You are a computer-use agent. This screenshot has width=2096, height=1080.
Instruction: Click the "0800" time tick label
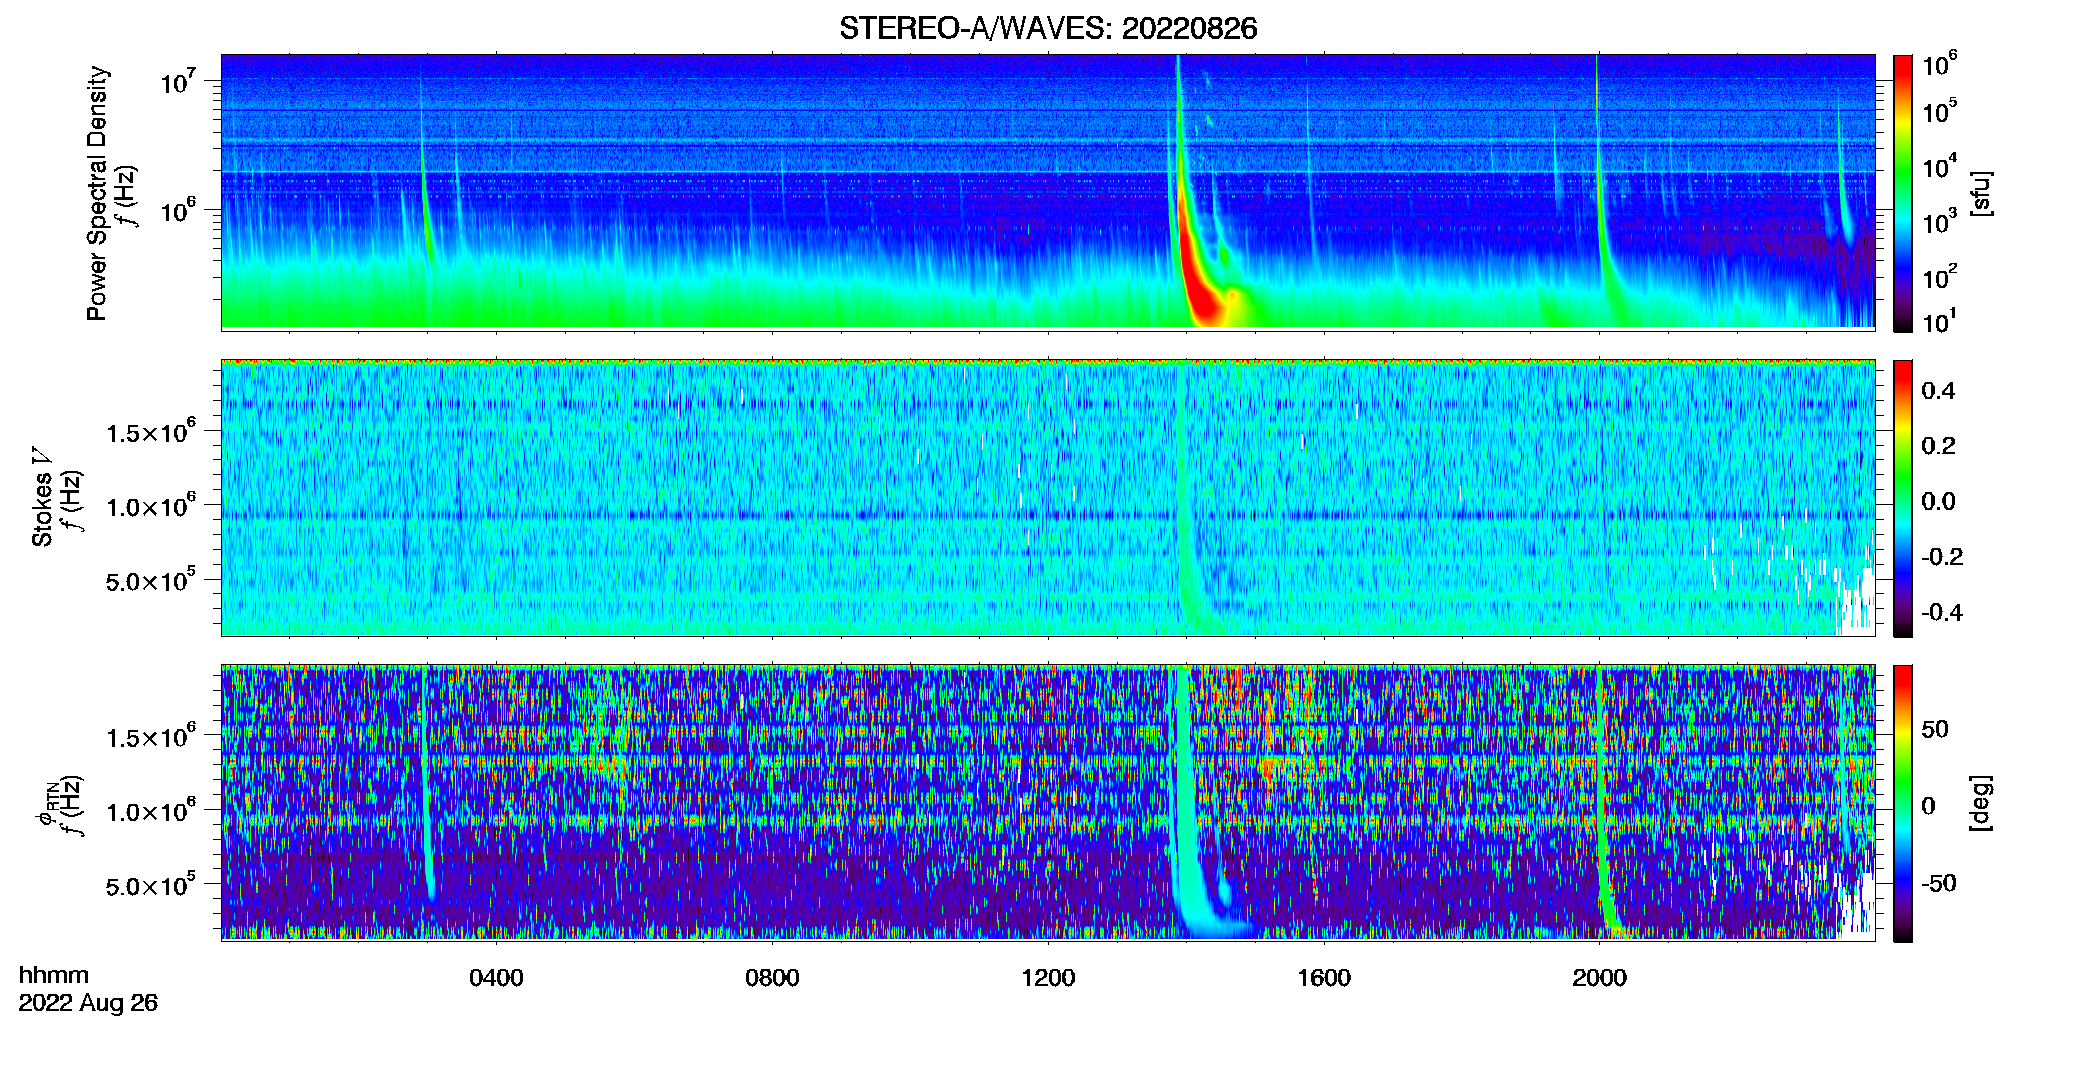point(772,977)
